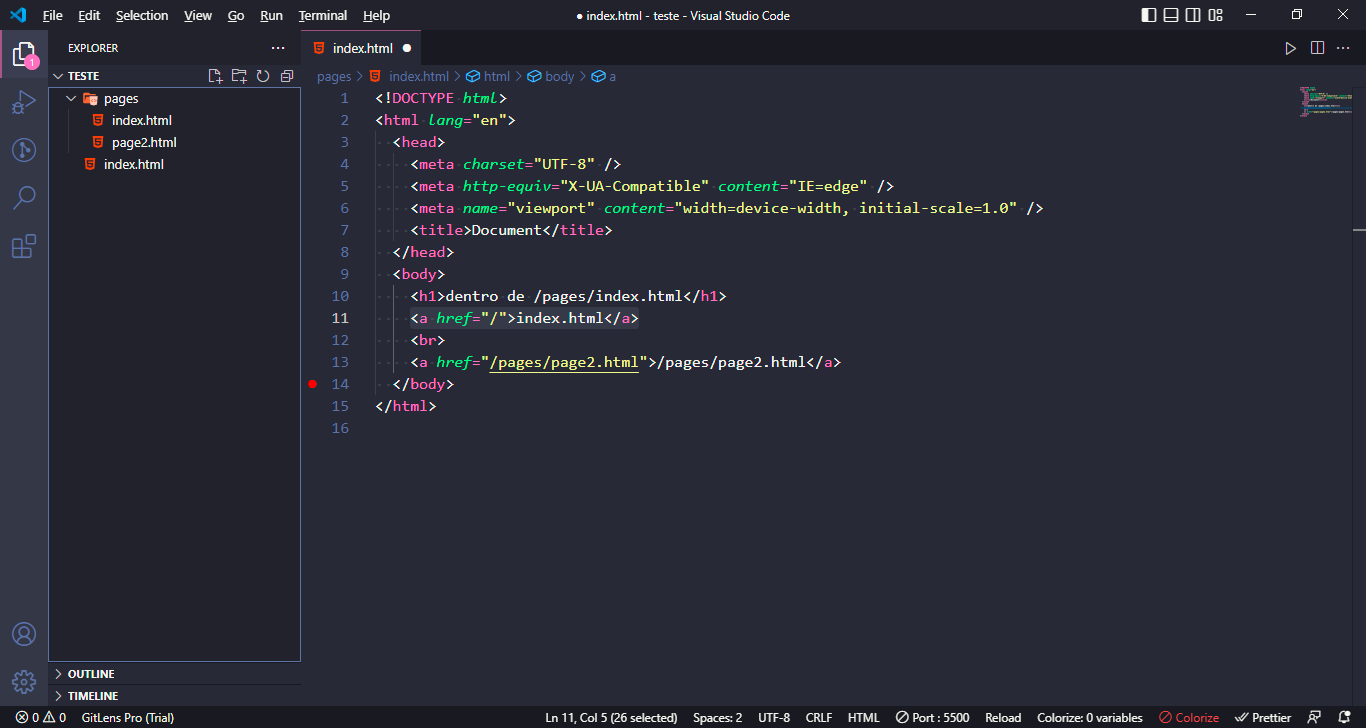Image resolution: width=1366 pixels, height=728 pixels.
Task: Open the Edit menu
Action: [89, 15]
